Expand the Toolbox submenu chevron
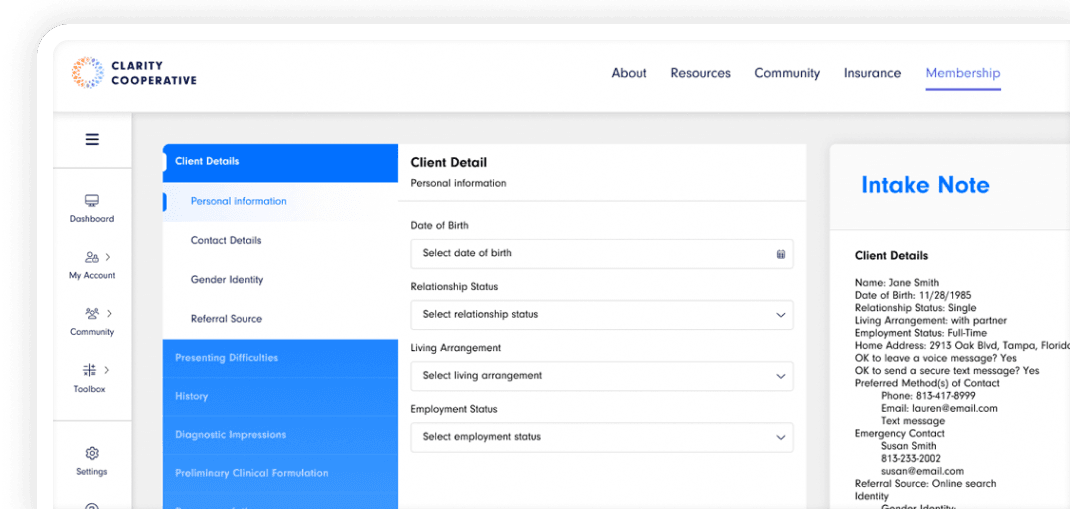Image resolution: width=1070 pixels, height=509 pixels. pyautogui.click(x=107, y=370)
